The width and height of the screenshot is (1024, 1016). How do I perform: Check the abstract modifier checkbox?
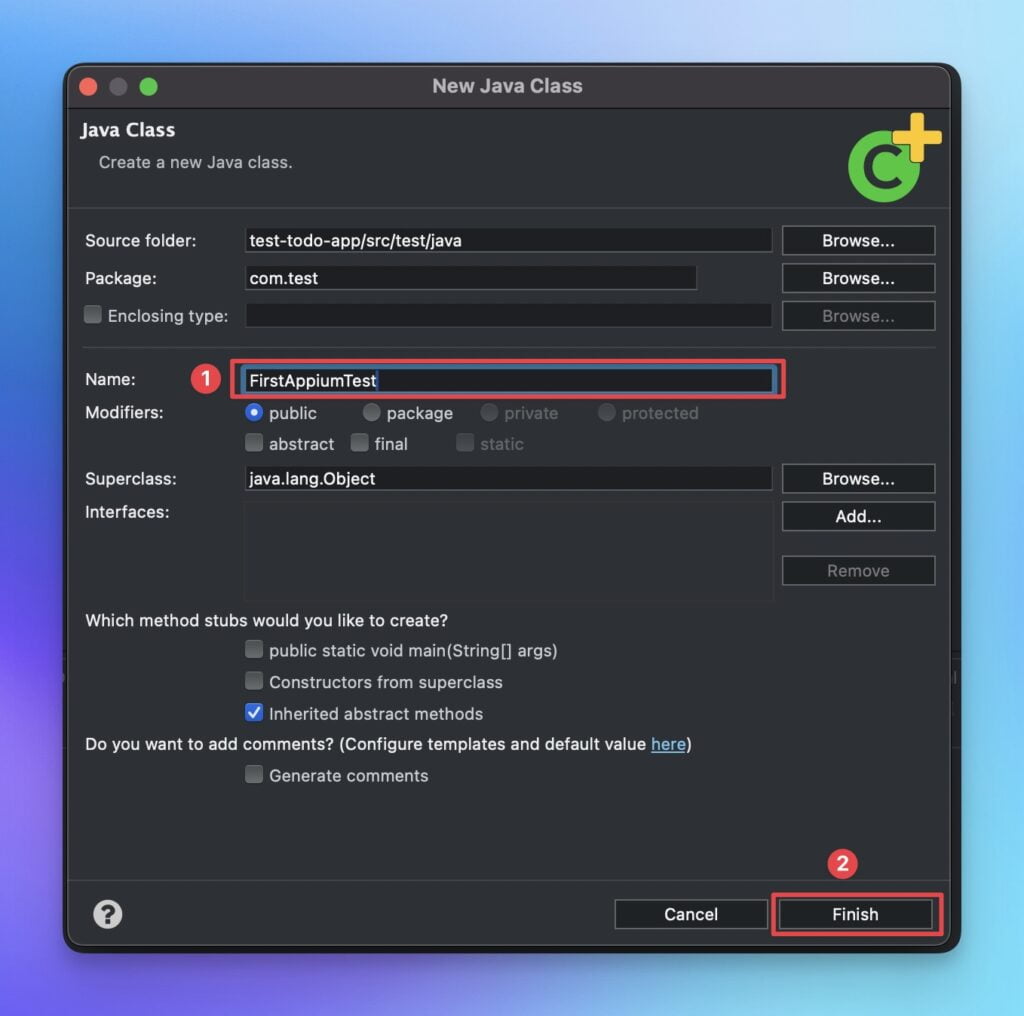(x=254, y=443)
